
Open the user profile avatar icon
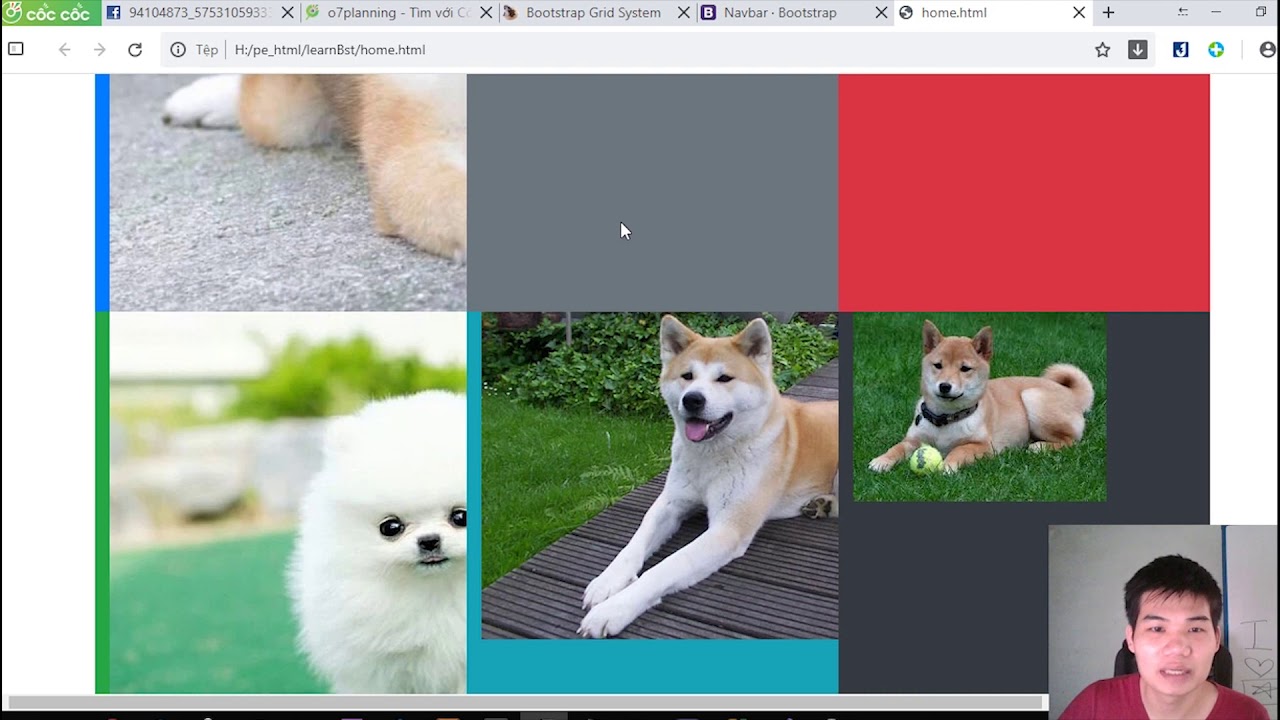click(x=1268, y=50)
